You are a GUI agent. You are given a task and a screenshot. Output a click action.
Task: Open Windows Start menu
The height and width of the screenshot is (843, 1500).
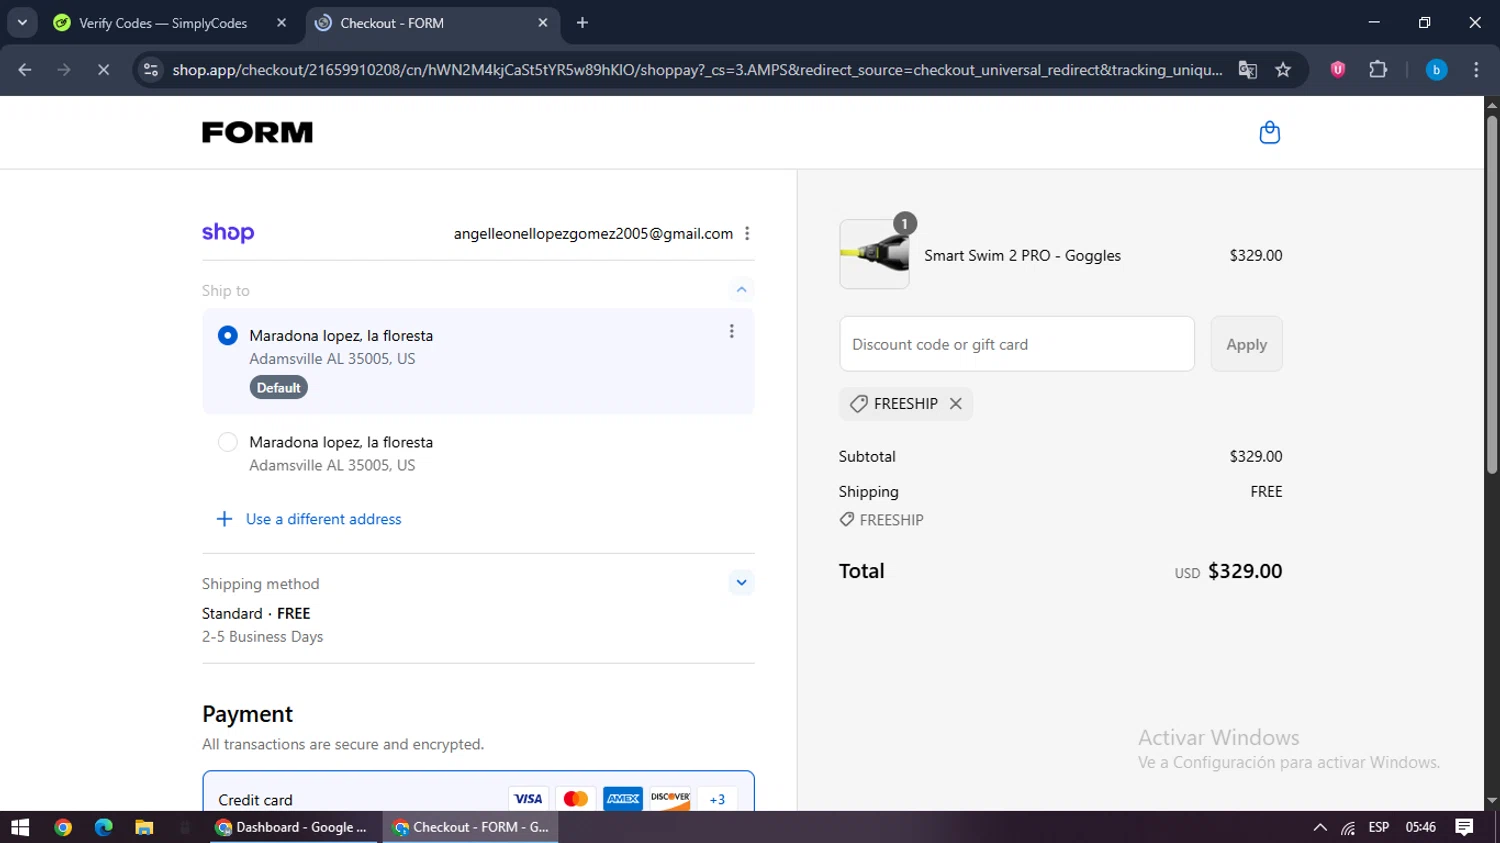tap(20, 827)
